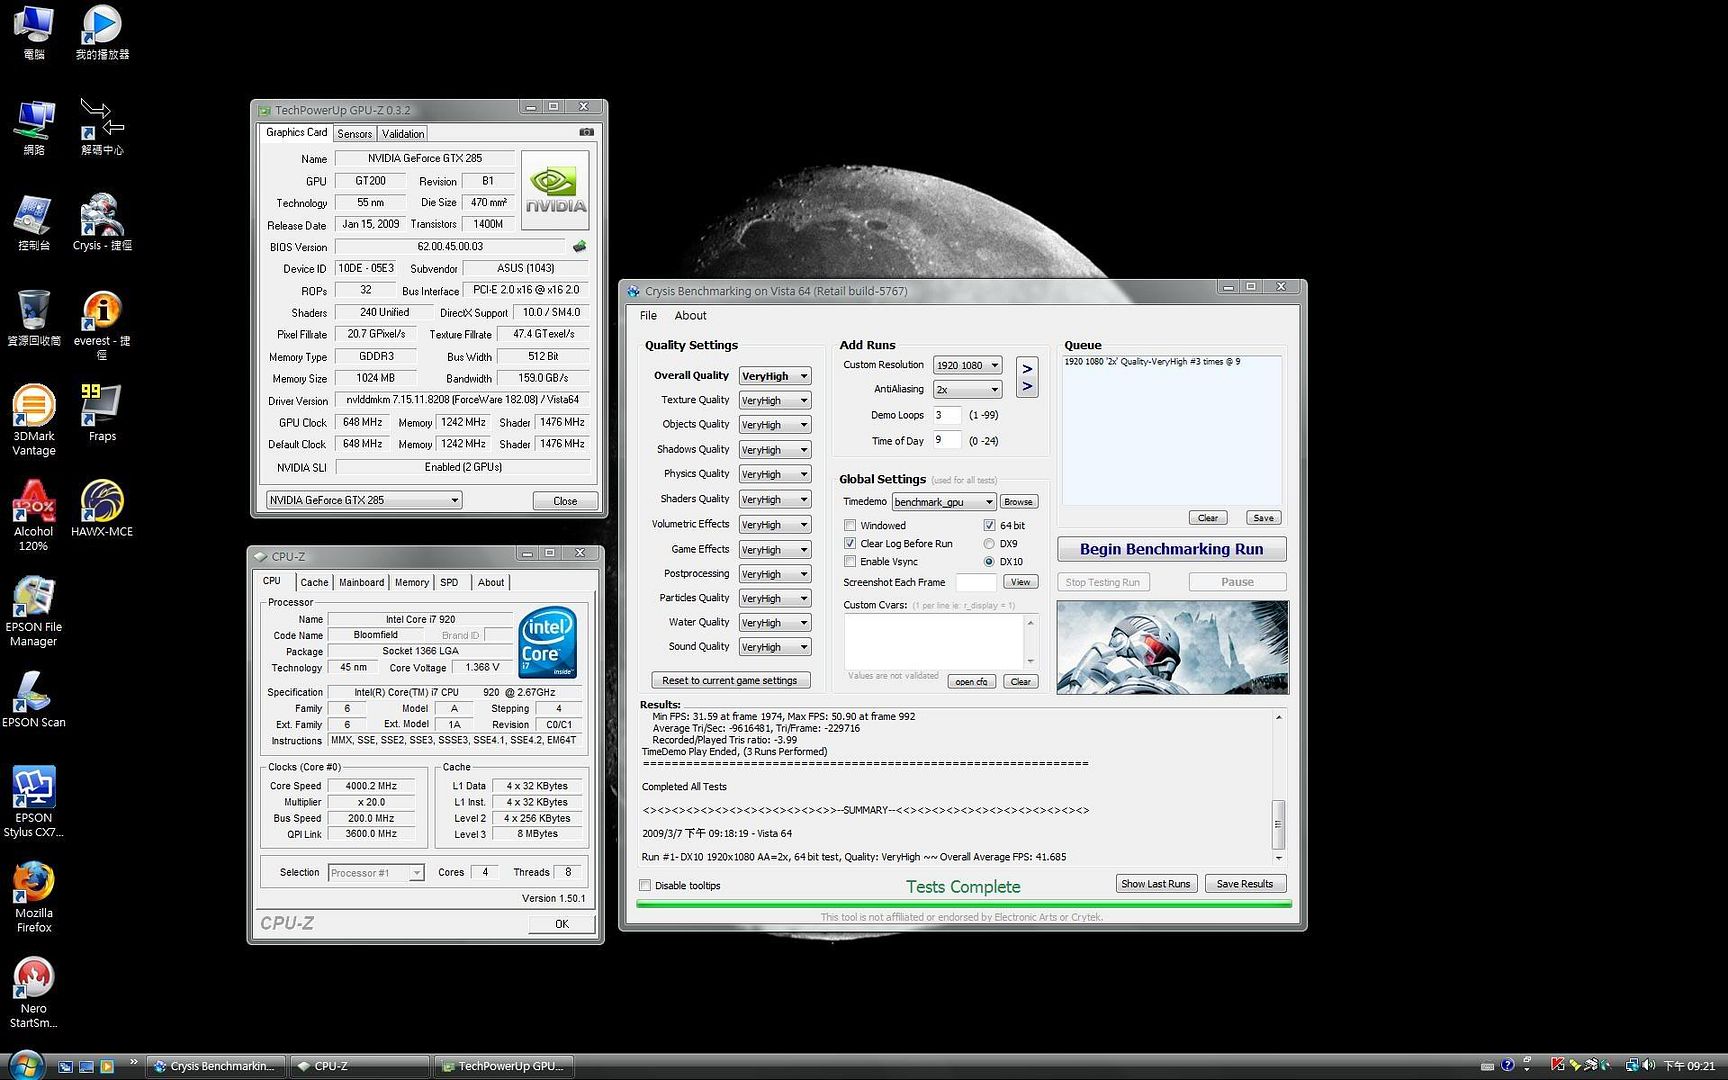Open Alcohol 120% desktop shortcut
Image resolution: width=1728 pixels, height=1080 pixels.
point(33,516)
